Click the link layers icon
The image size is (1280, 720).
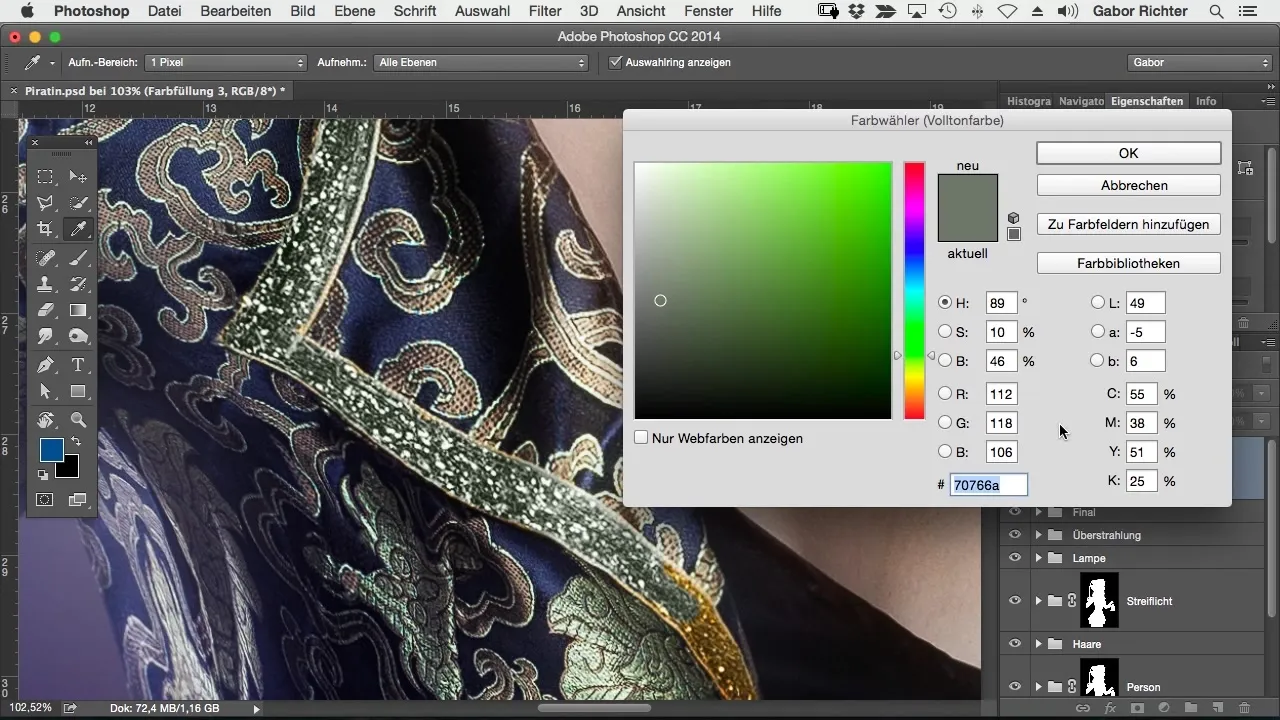(x=1083, y=707)
